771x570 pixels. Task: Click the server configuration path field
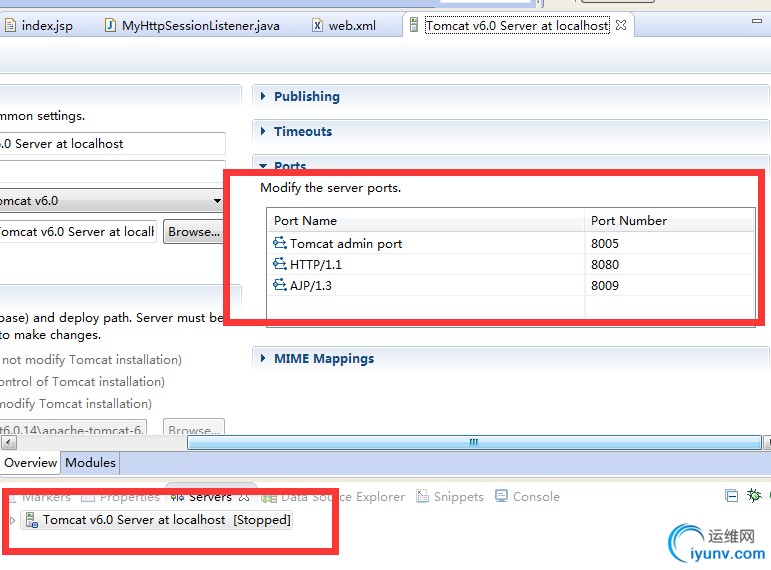coord(78,232)
